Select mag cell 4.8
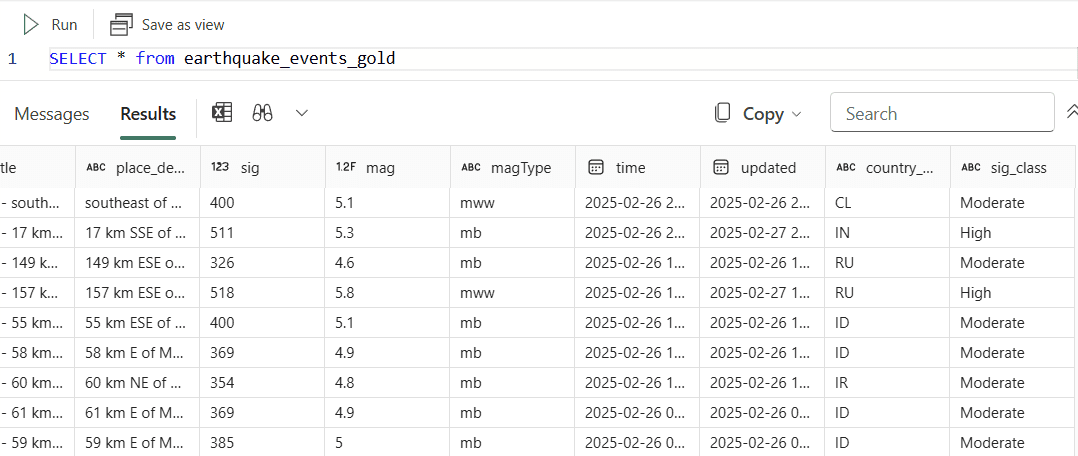 [388, 383]
